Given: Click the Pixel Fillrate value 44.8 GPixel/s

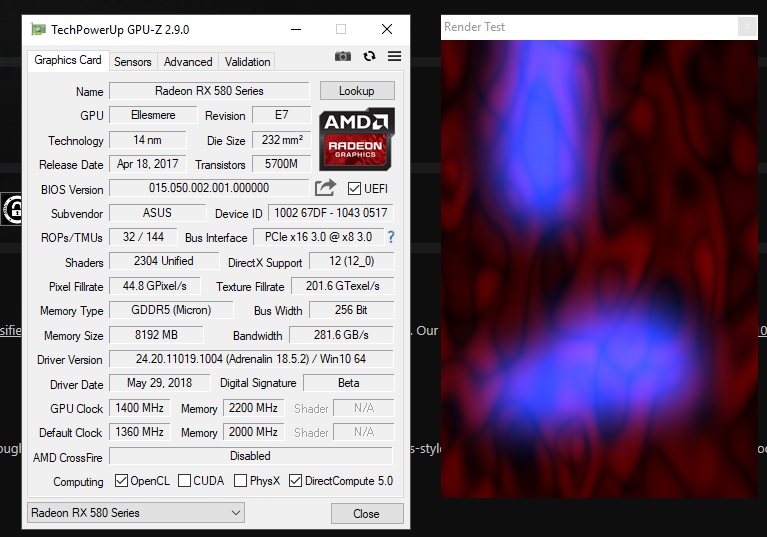Looking at the screenshot, I should [155, 286].
